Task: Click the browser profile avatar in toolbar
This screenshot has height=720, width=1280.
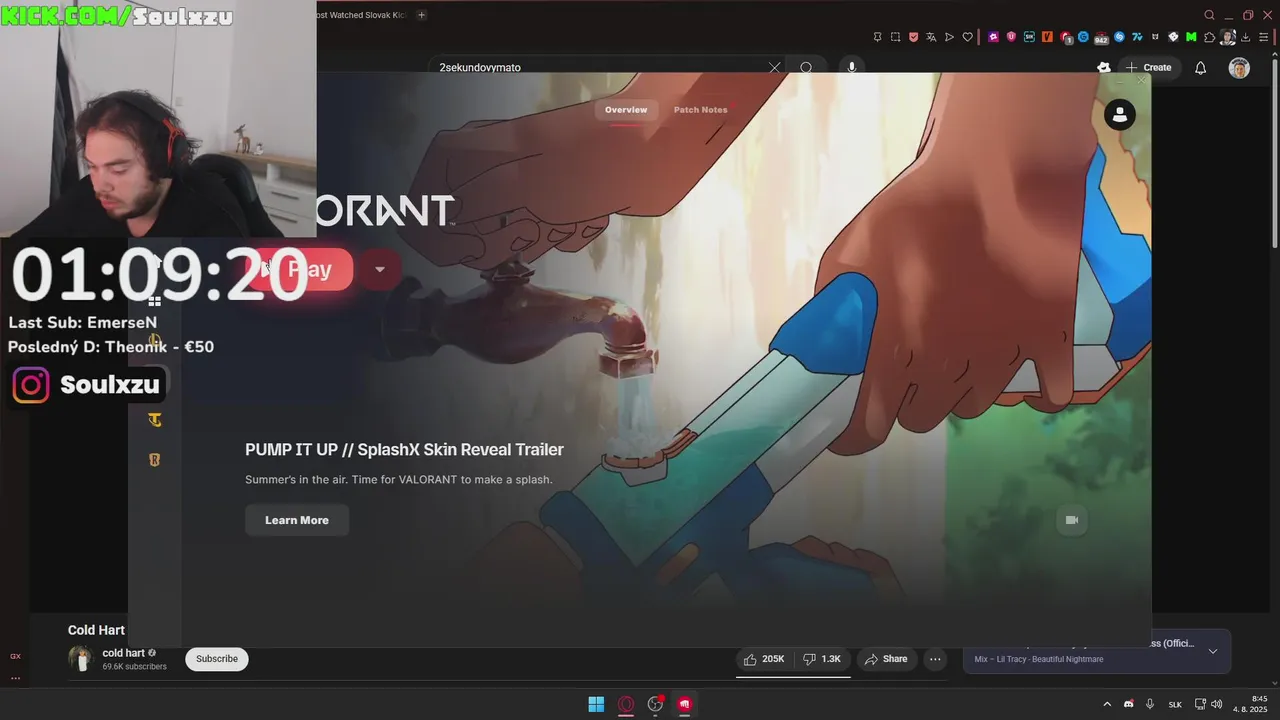Action: (1227, 37)
